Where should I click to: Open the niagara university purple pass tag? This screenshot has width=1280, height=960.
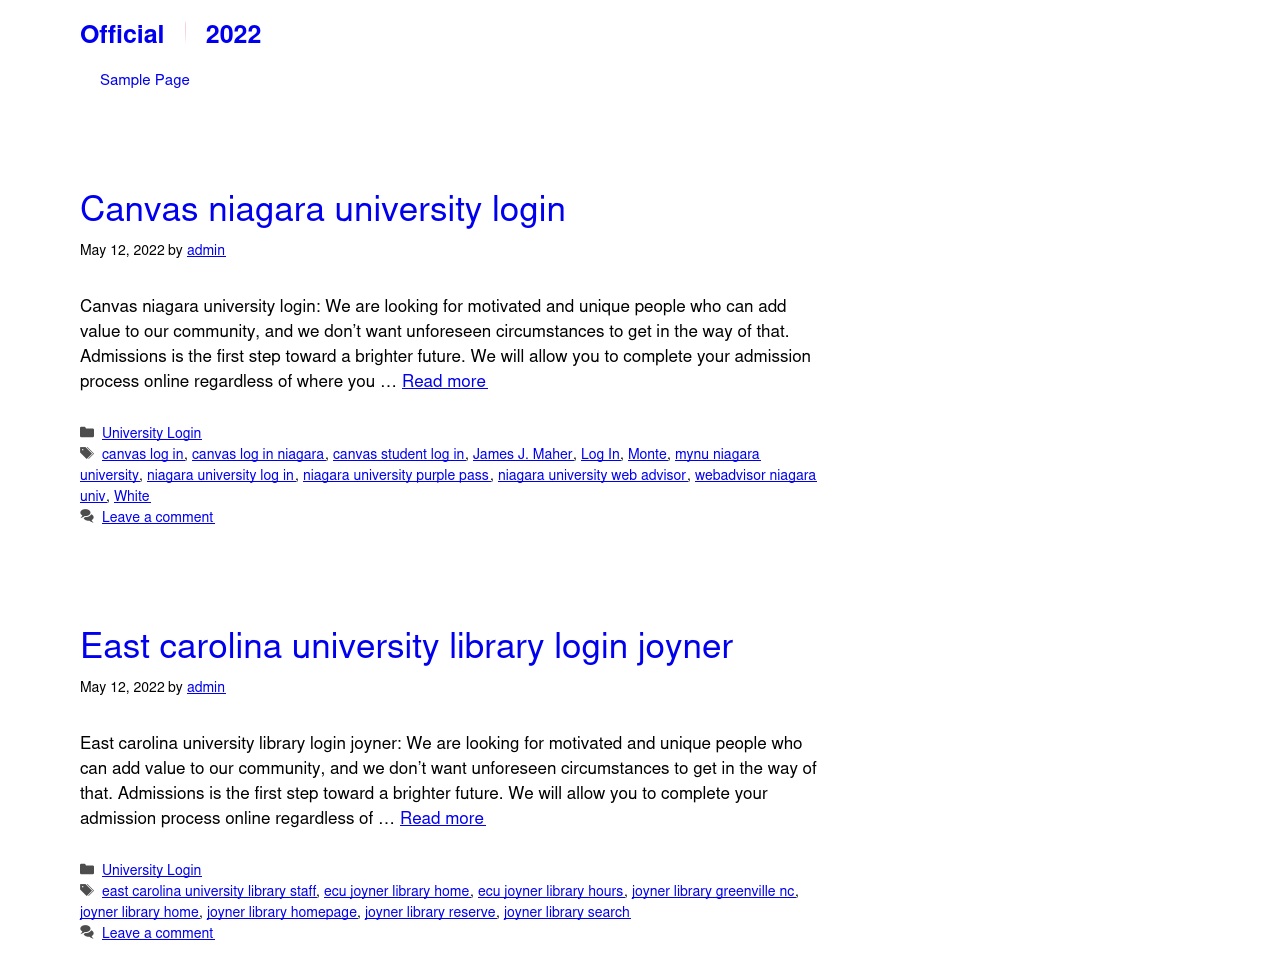click(x=396, y=475)
